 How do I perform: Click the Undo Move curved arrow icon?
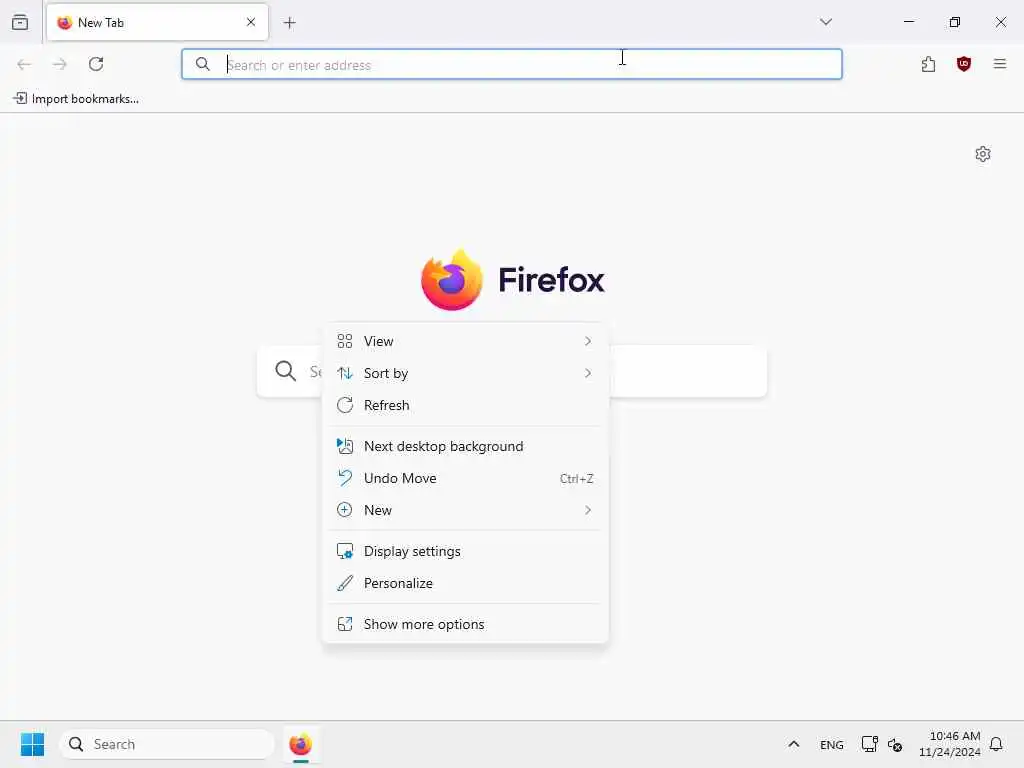coord(345,479)
